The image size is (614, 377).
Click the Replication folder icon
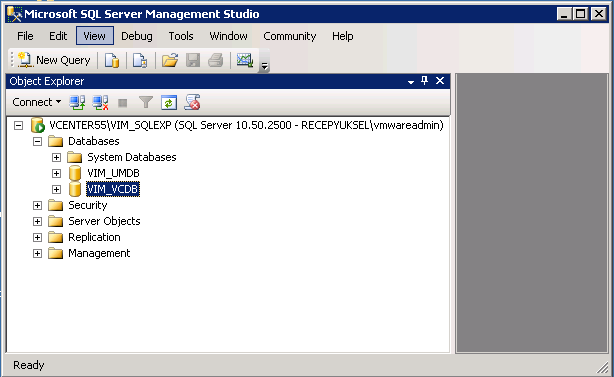click(56, 238)
